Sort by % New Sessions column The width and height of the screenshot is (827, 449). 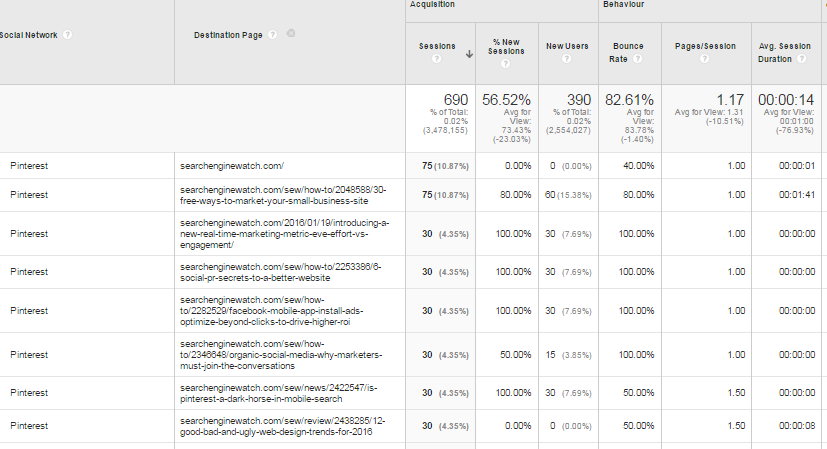click(x=506, y=46)
